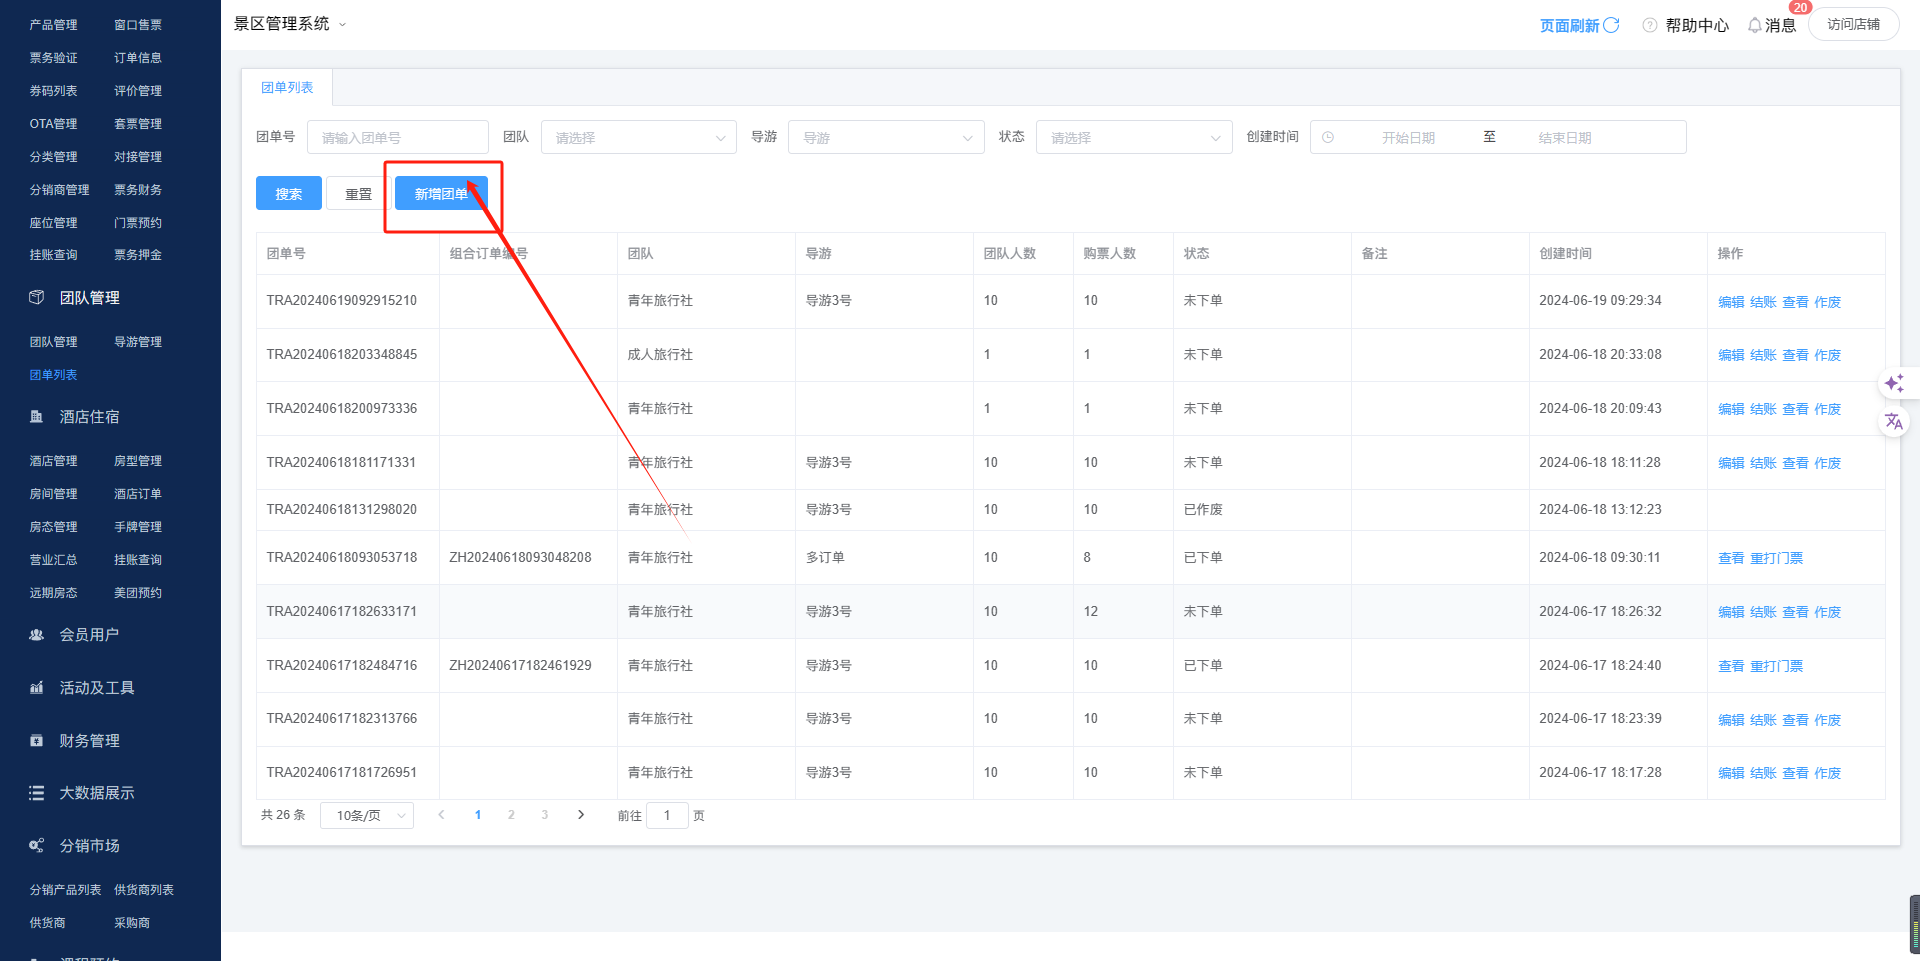Expand the 状态 filter dropdown
Screen dimensions: 1920x961
(x=1133, y=138)
